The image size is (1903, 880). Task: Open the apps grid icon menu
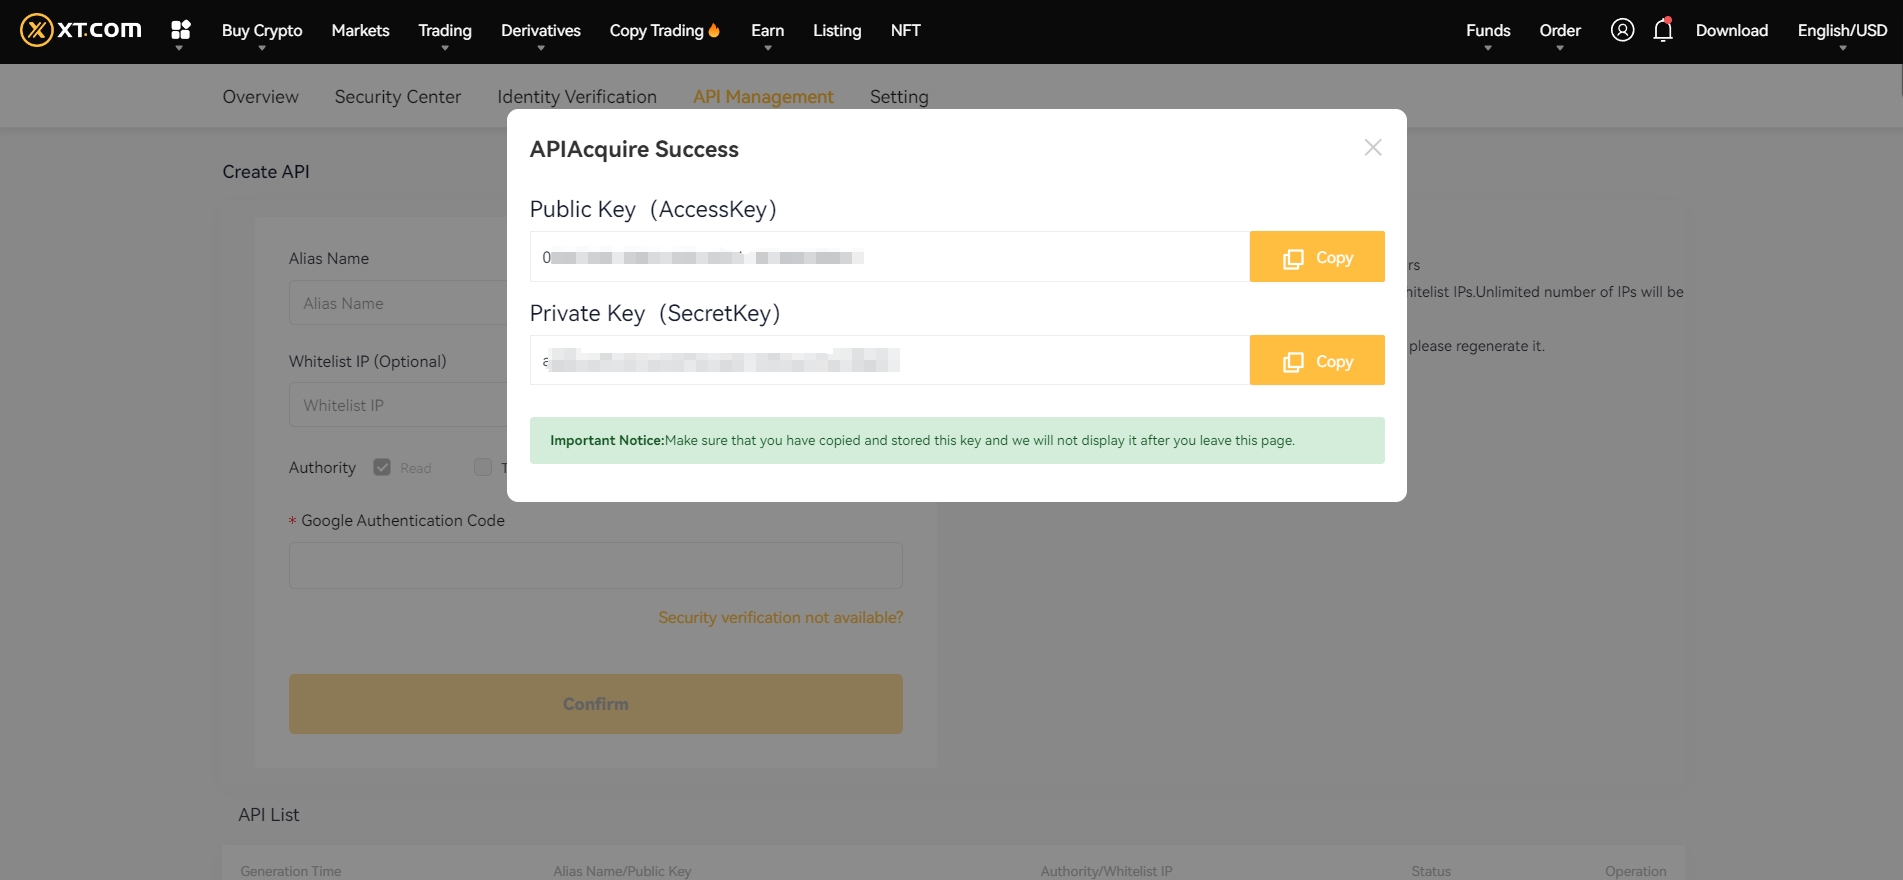[180, 30]
